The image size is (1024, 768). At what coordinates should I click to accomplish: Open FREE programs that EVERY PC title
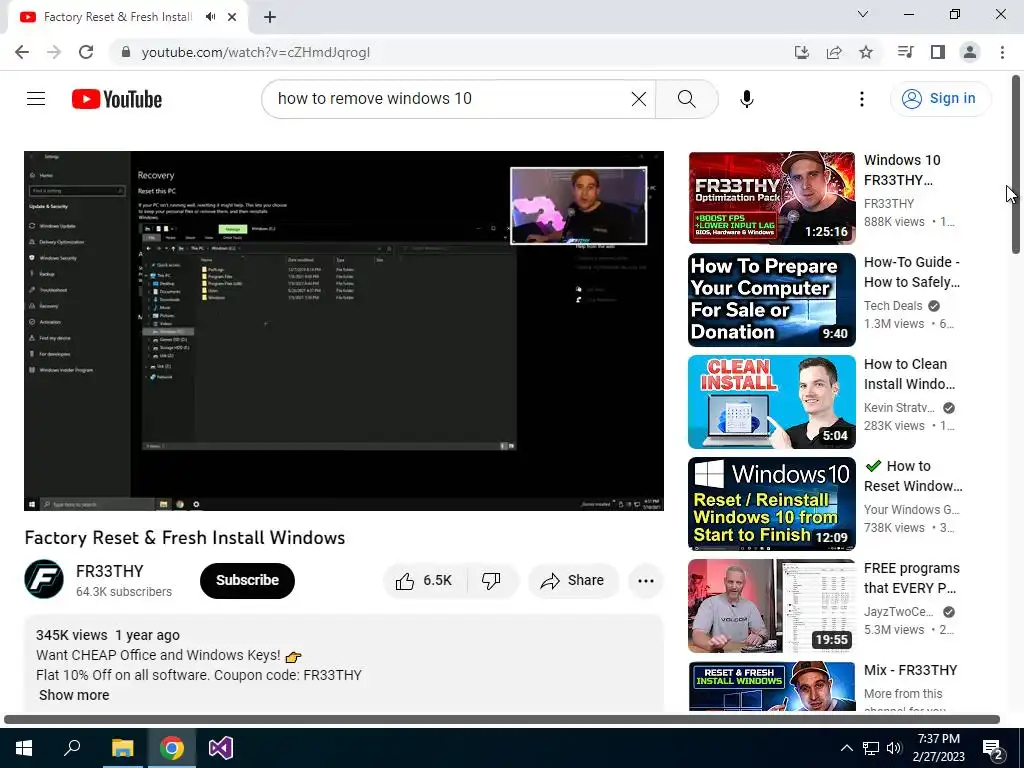click(912, 578)
